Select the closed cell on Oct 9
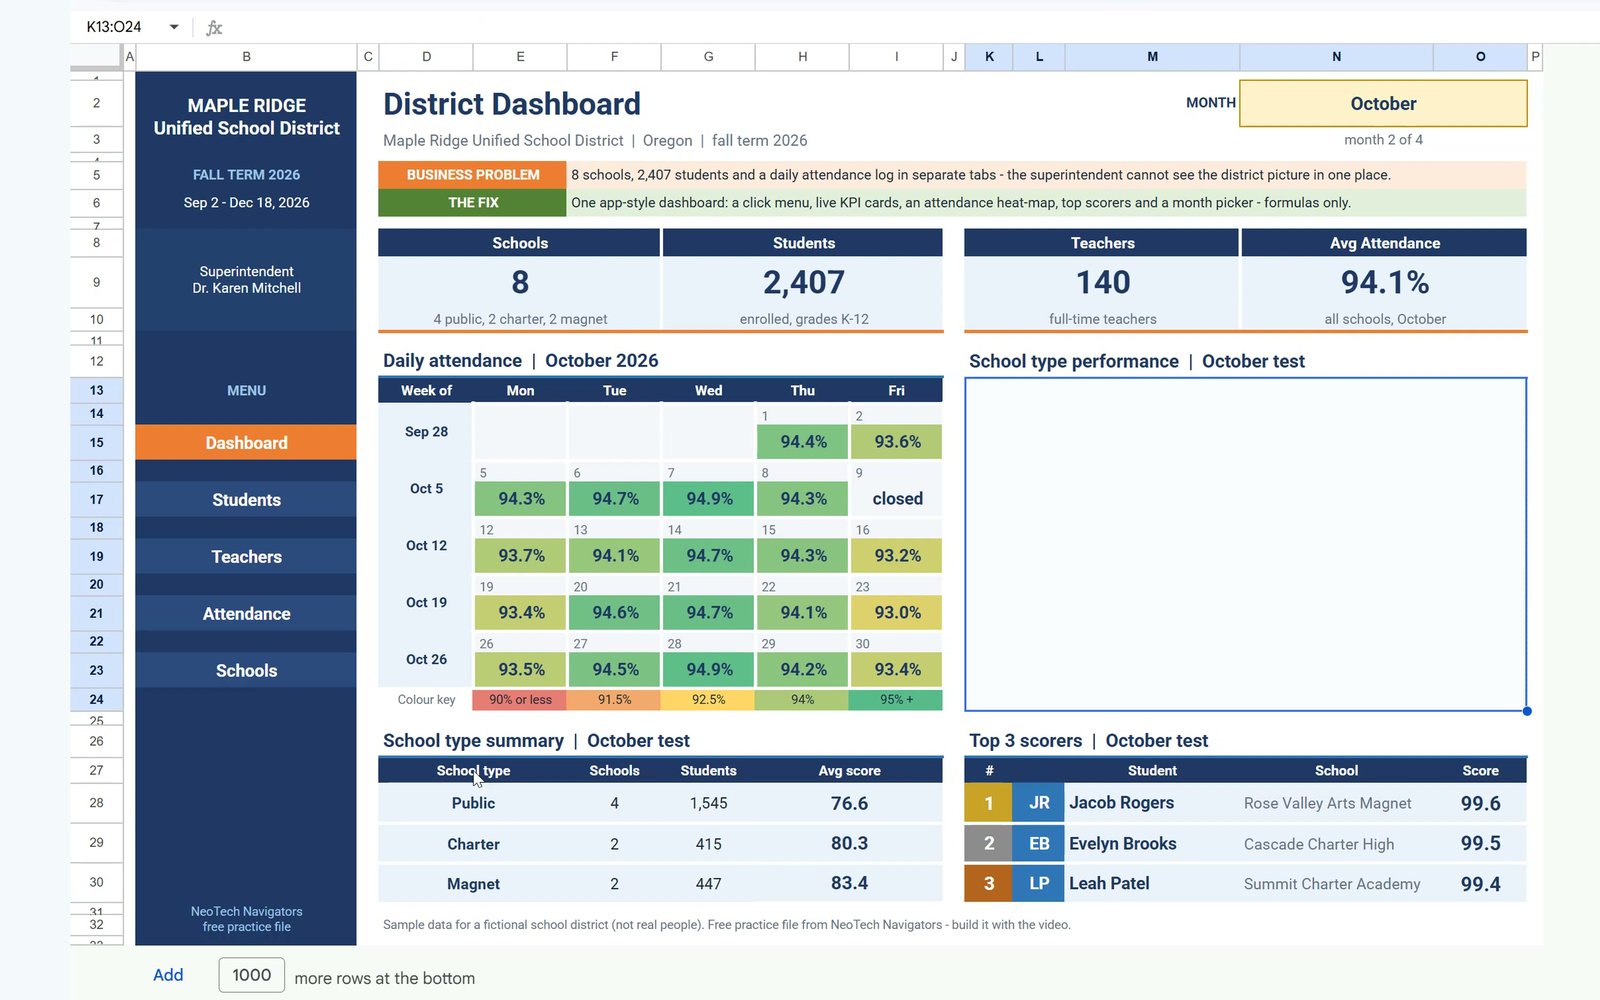 tap(897, 498)
